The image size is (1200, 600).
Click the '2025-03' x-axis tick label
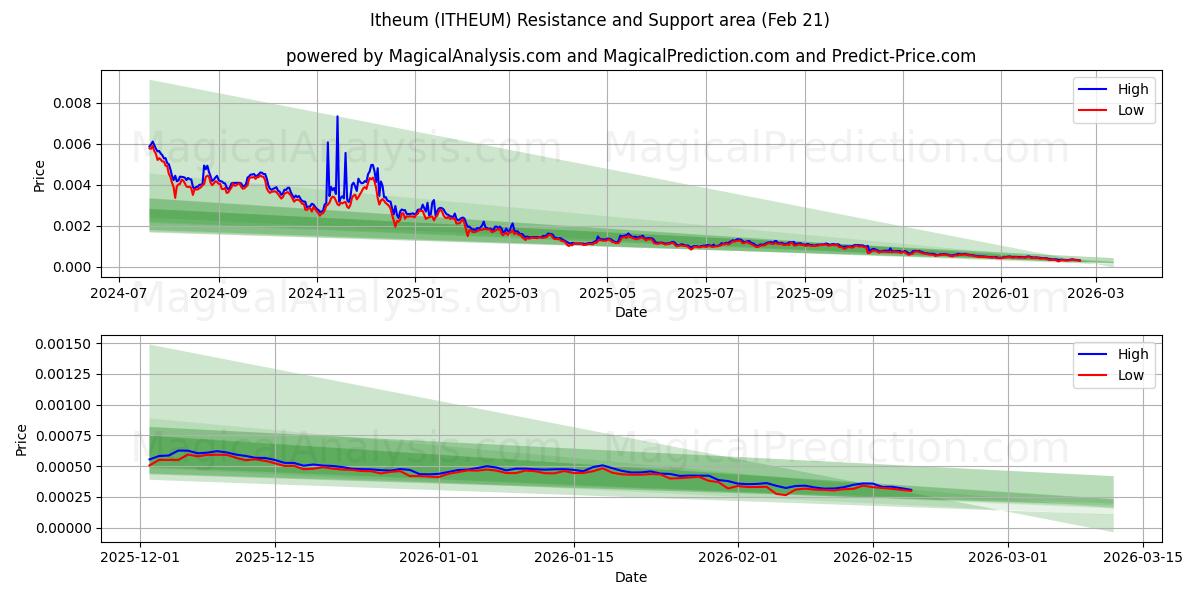click(509, 293)
